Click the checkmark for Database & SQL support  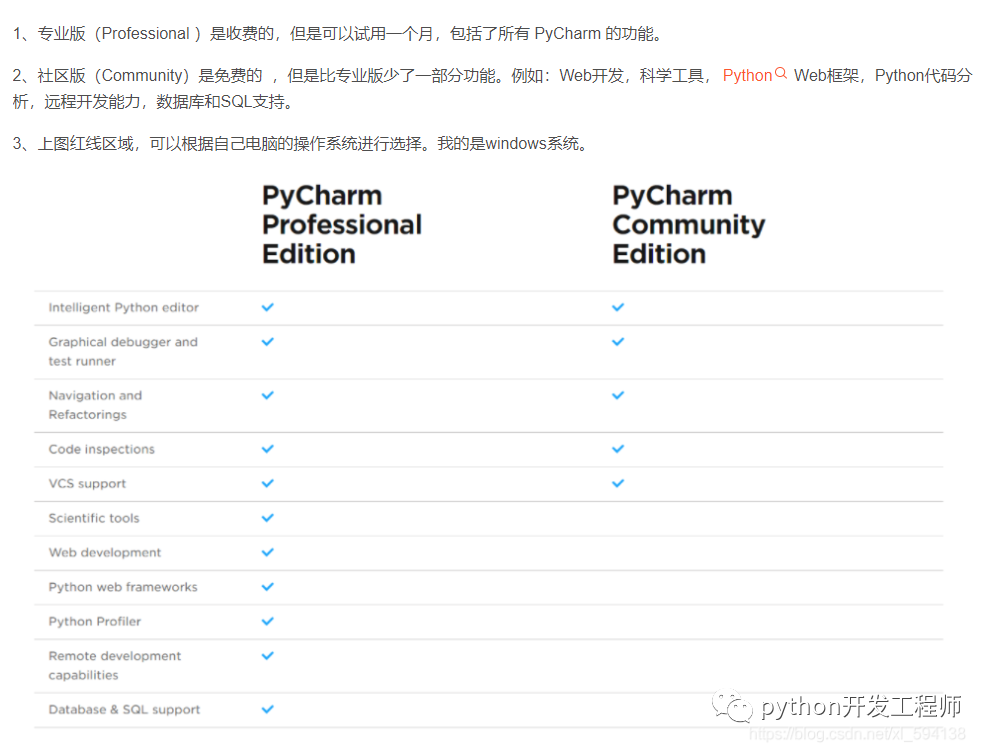click(x=268, y=709)
